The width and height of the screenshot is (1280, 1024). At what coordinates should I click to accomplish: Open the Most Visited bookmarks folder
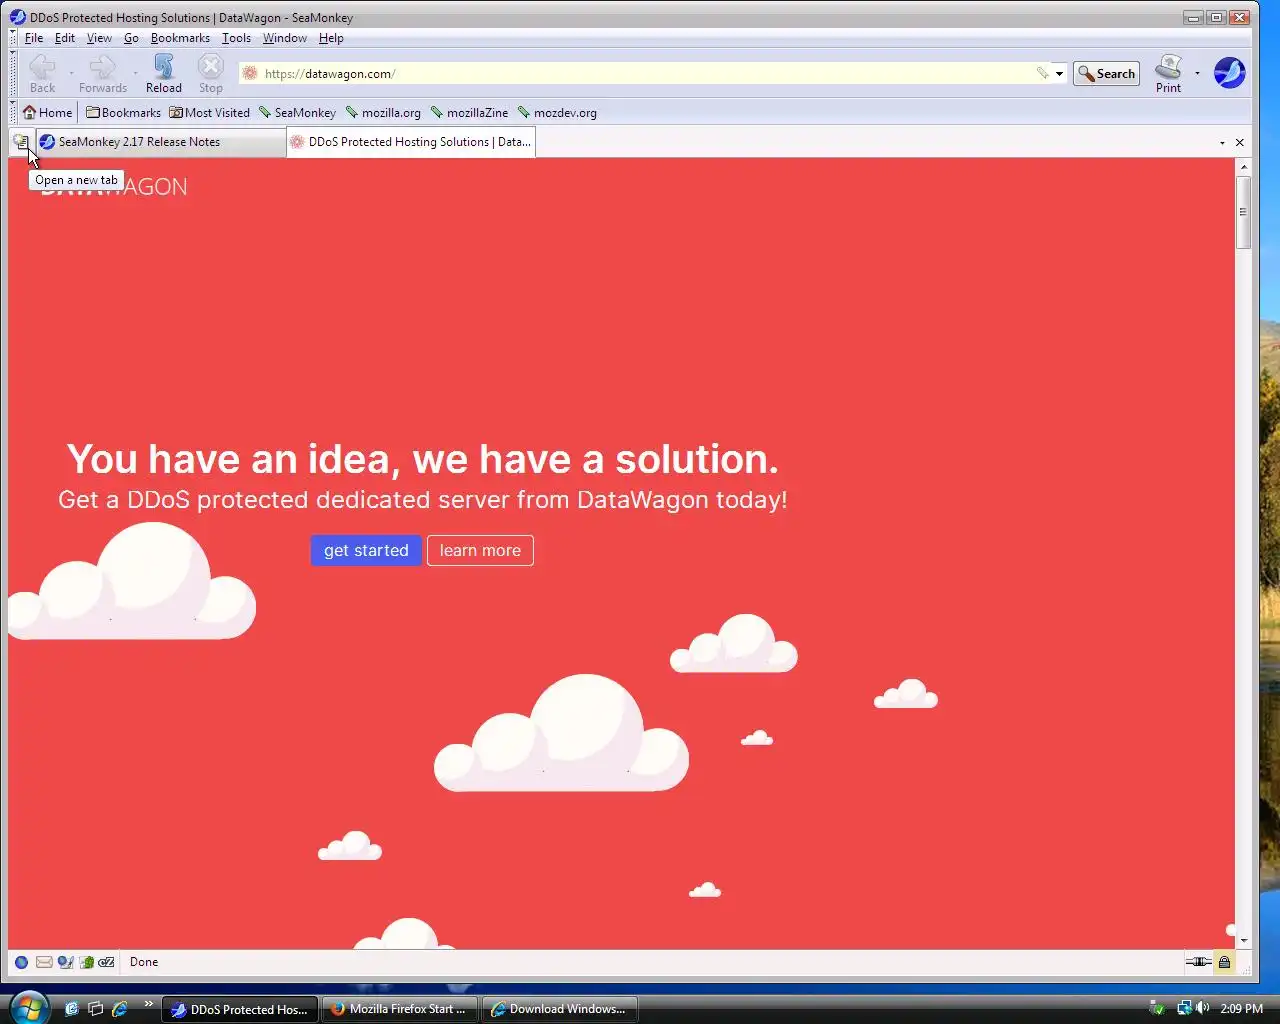tap(209, 113)
